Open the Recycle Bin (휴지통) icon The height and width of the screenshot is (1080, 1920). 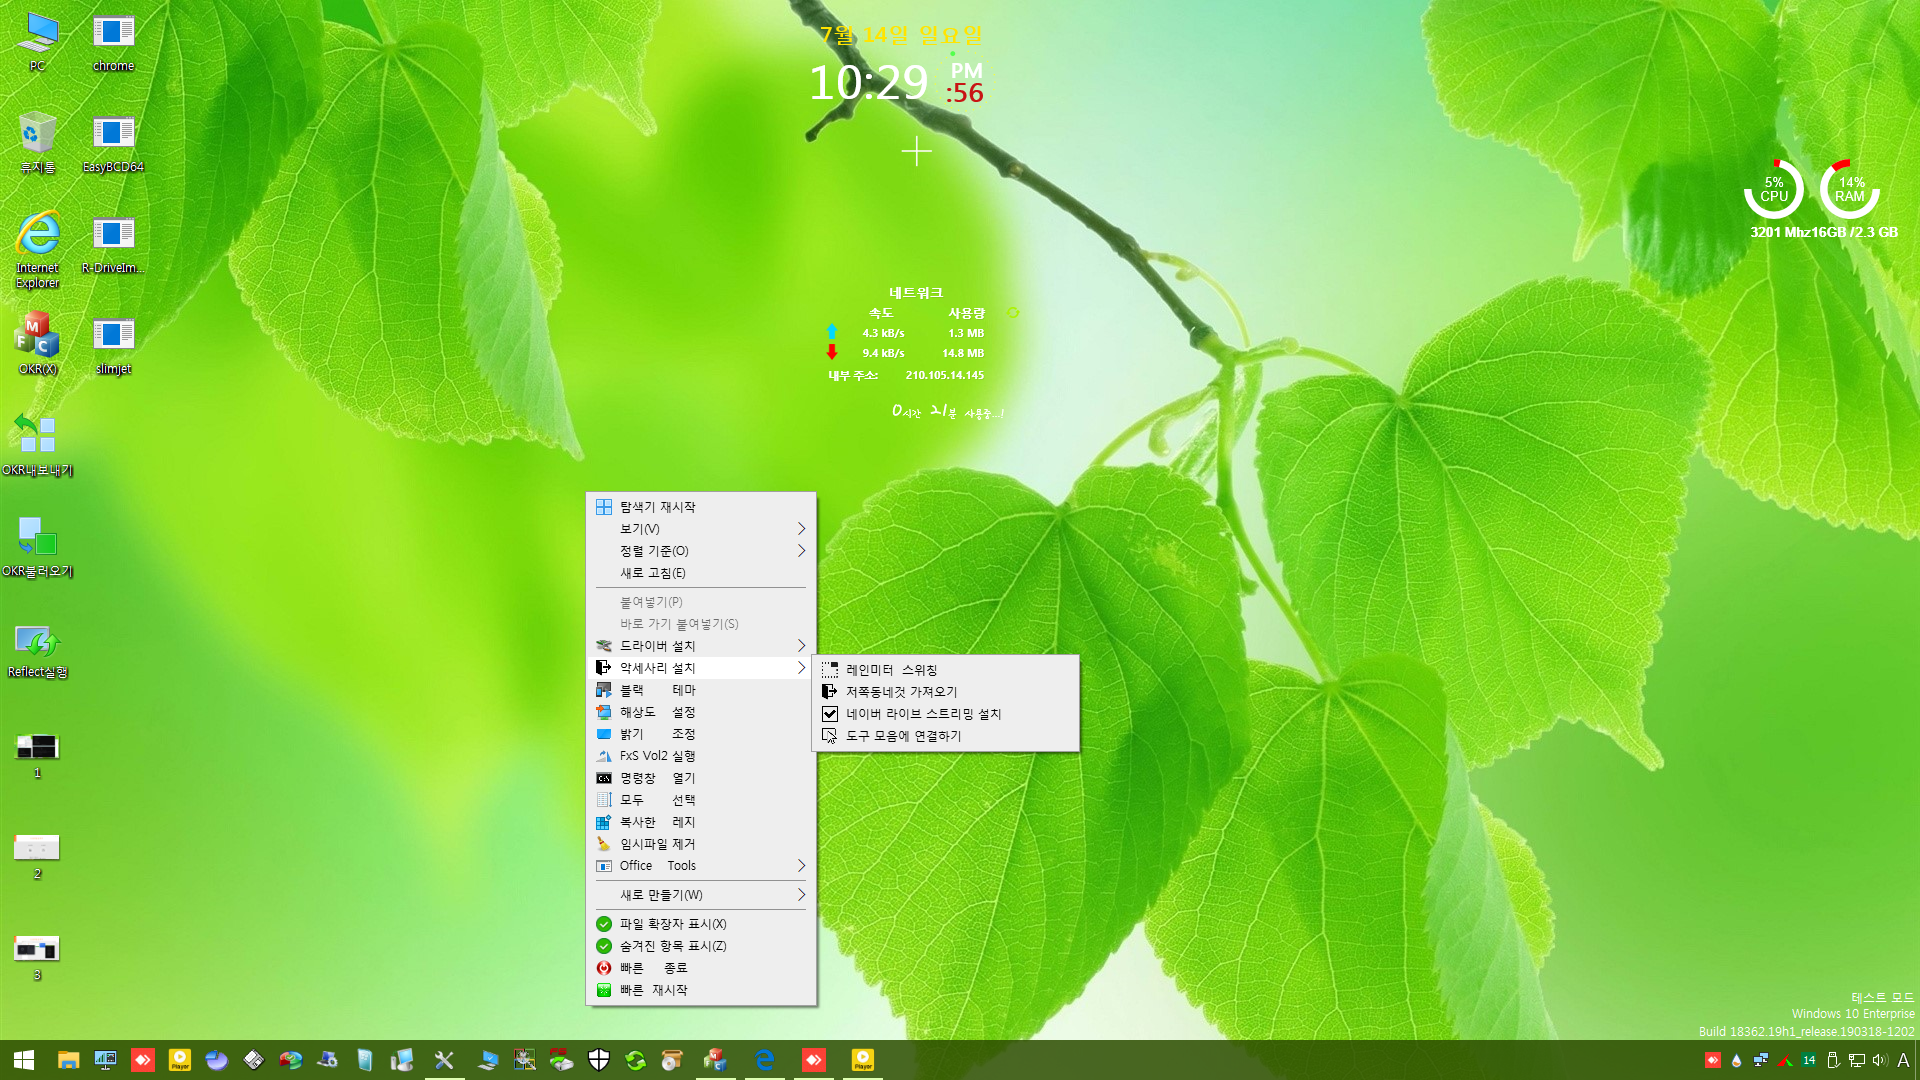37,143
